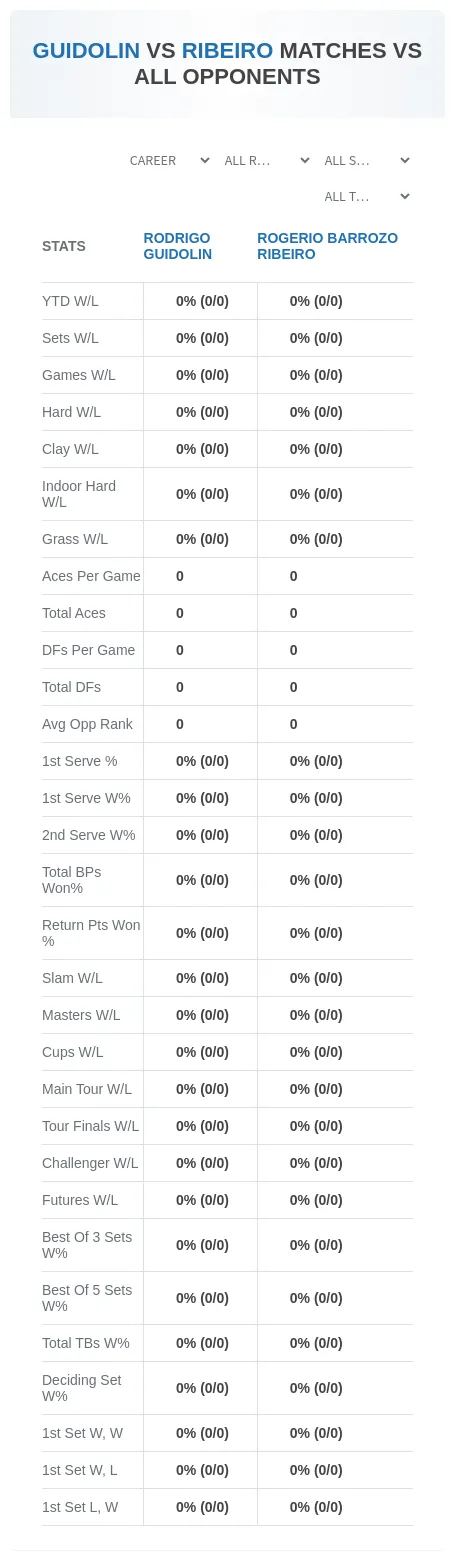Click Guidolin's Grass W/L value

202,539
